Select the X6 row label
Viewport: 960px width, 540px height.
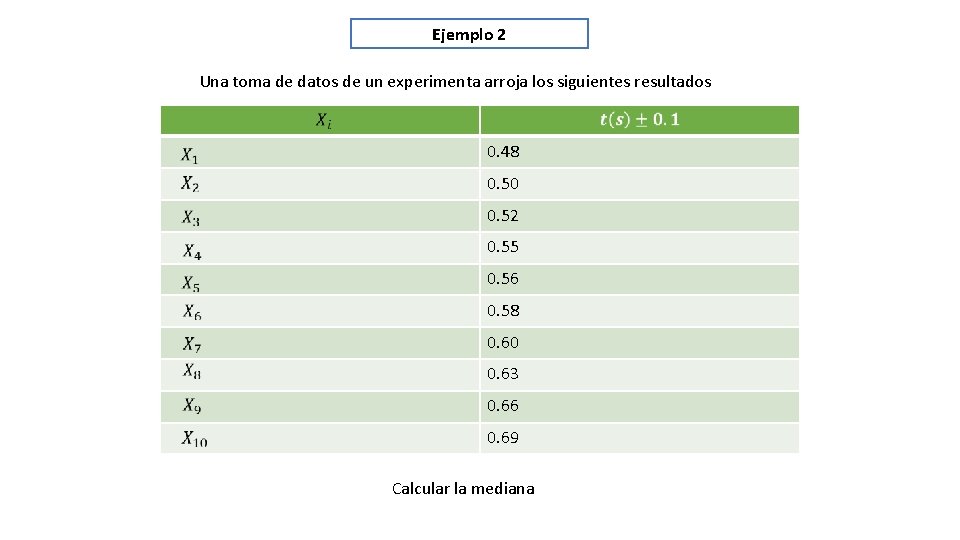[192, 312]
